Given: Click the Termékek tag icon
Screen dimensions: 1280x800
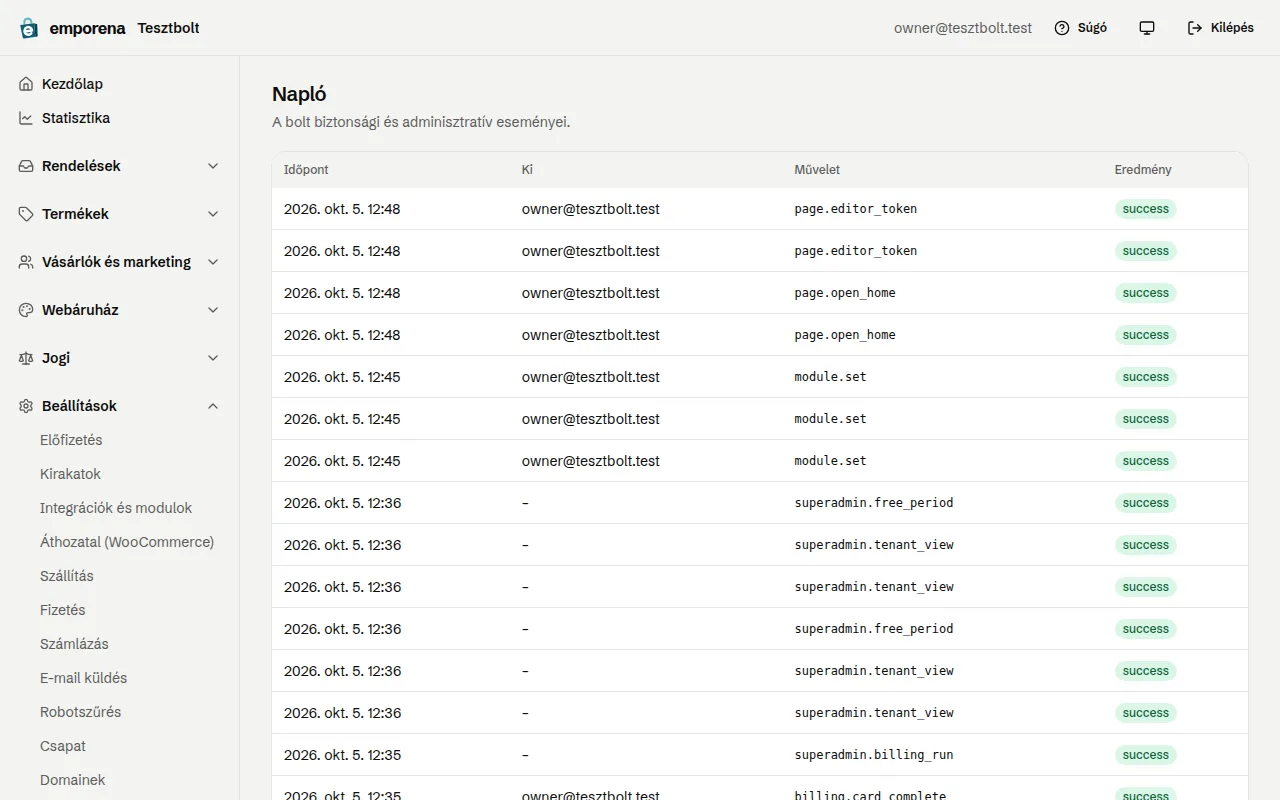Looking at the screenshot, I should pos(26,214).
